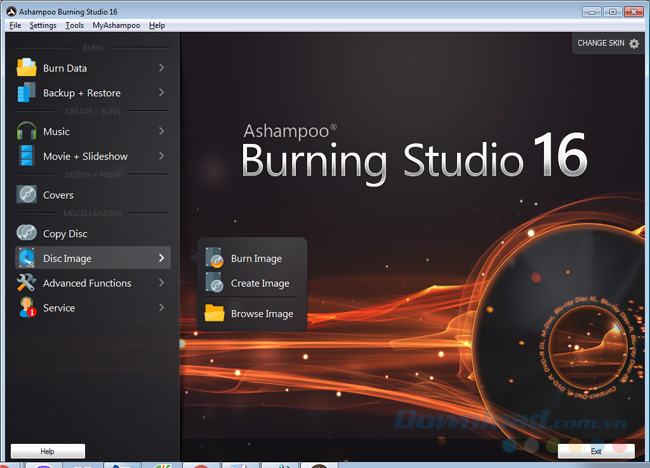
Task: Click the Burn Image submenu icon
Action: click(x=215, y=259)
